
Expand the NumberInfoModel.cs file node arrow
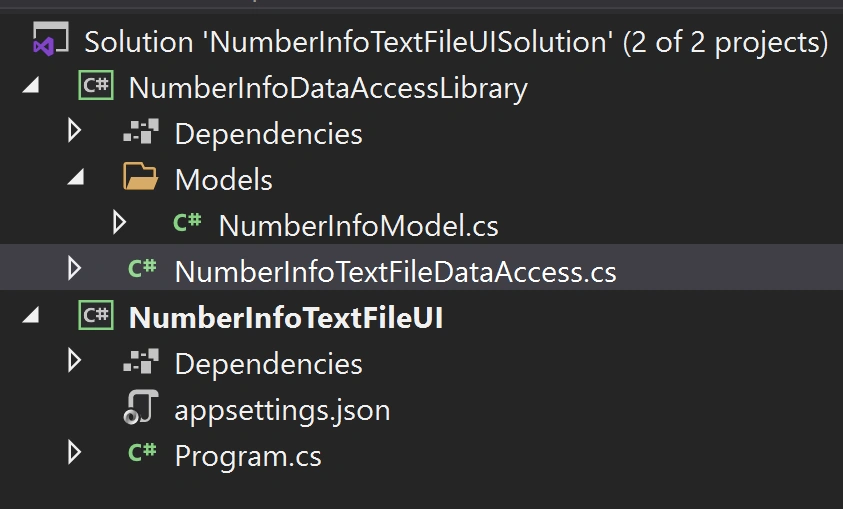click(x=119, y=223)
